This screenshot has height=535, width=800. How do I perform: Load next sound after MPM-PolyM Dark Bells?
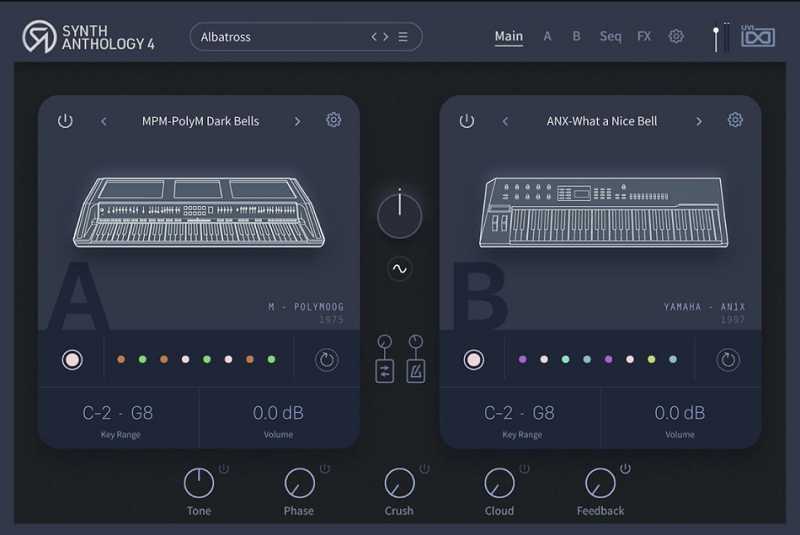[297, 121]
